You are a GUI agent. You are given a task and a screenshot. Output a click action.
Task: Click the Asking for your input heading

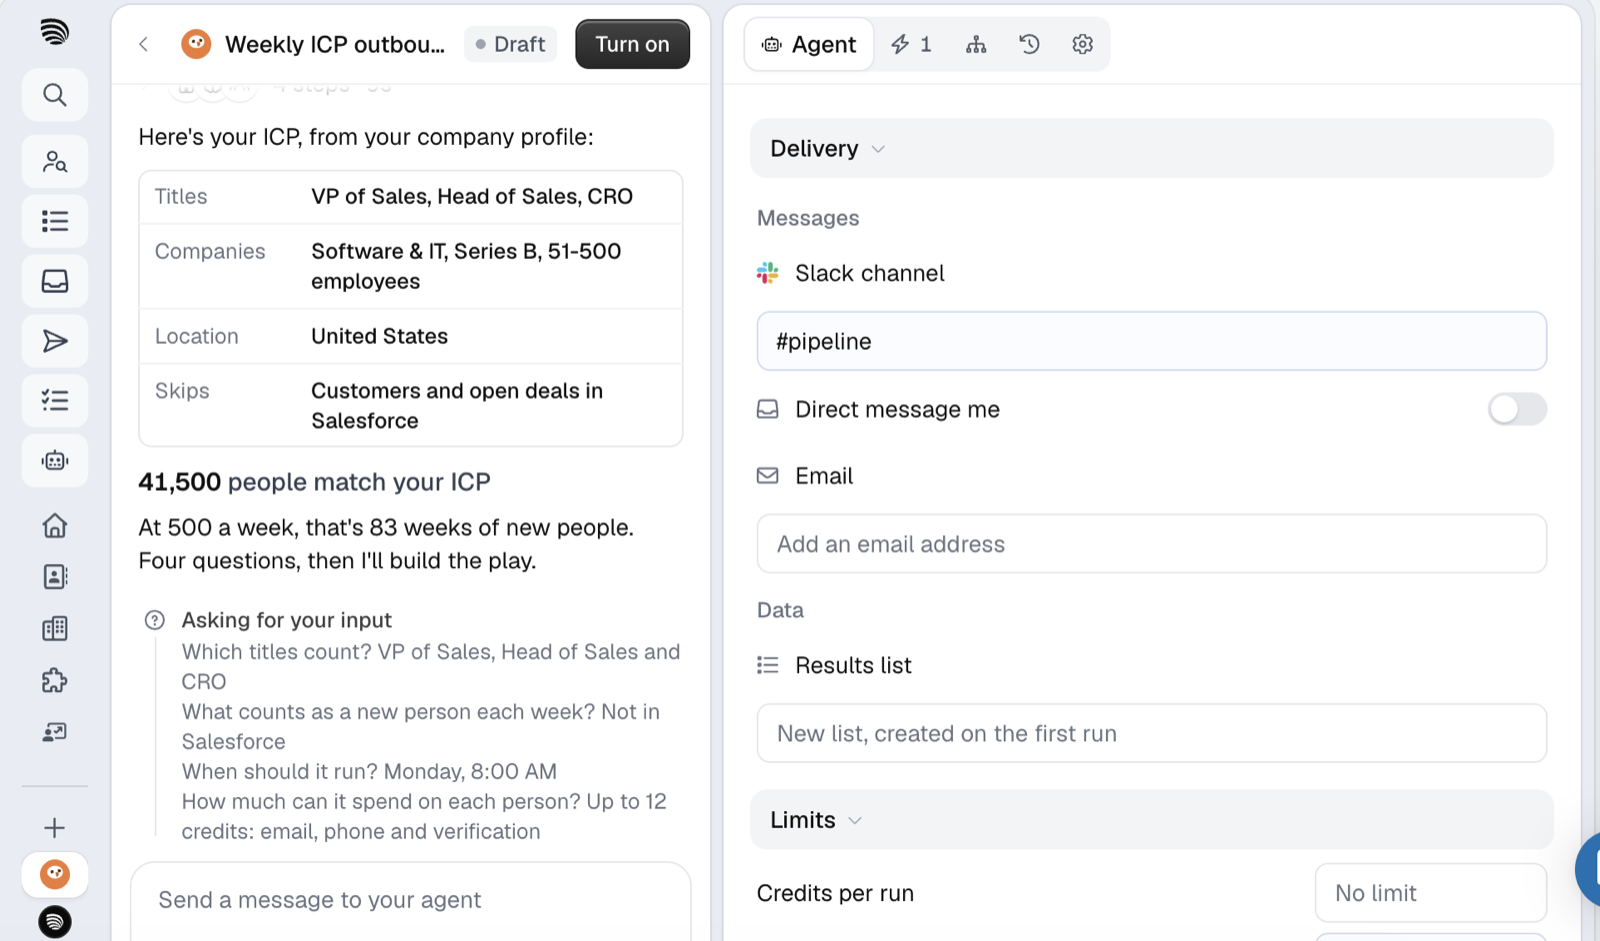[x=287, y=620]
